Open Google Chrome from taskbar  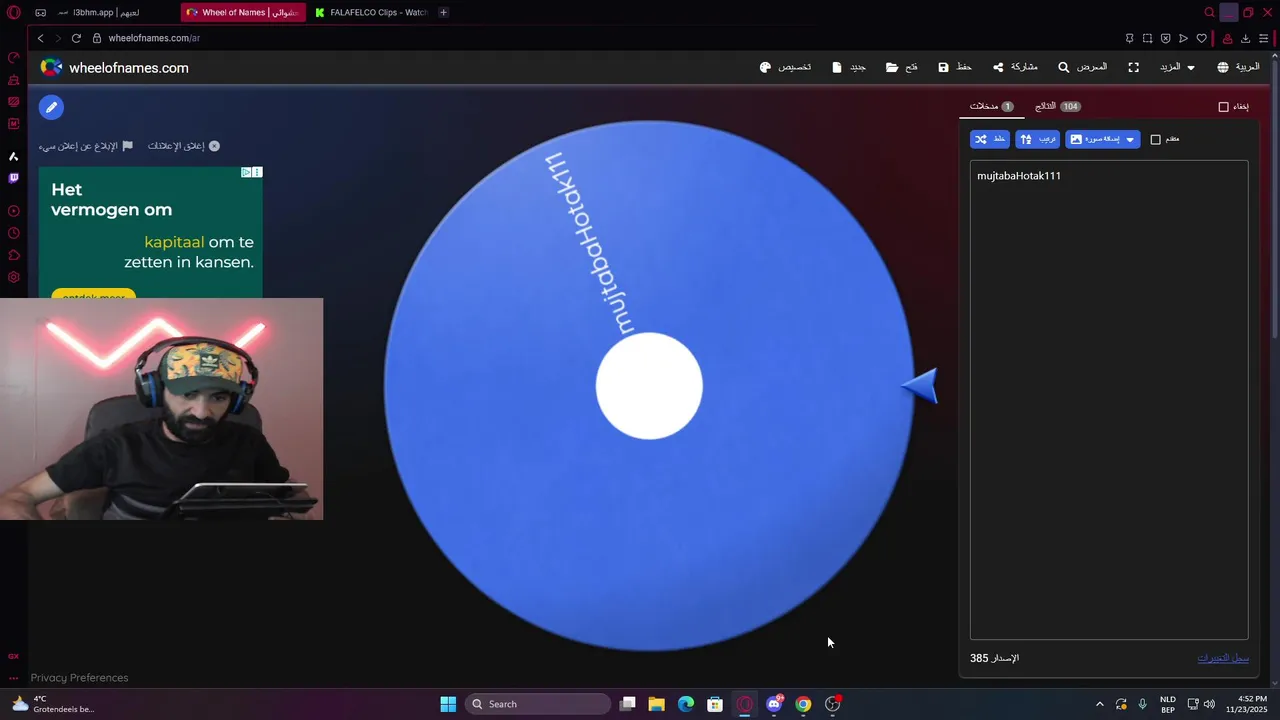point(803,704)
